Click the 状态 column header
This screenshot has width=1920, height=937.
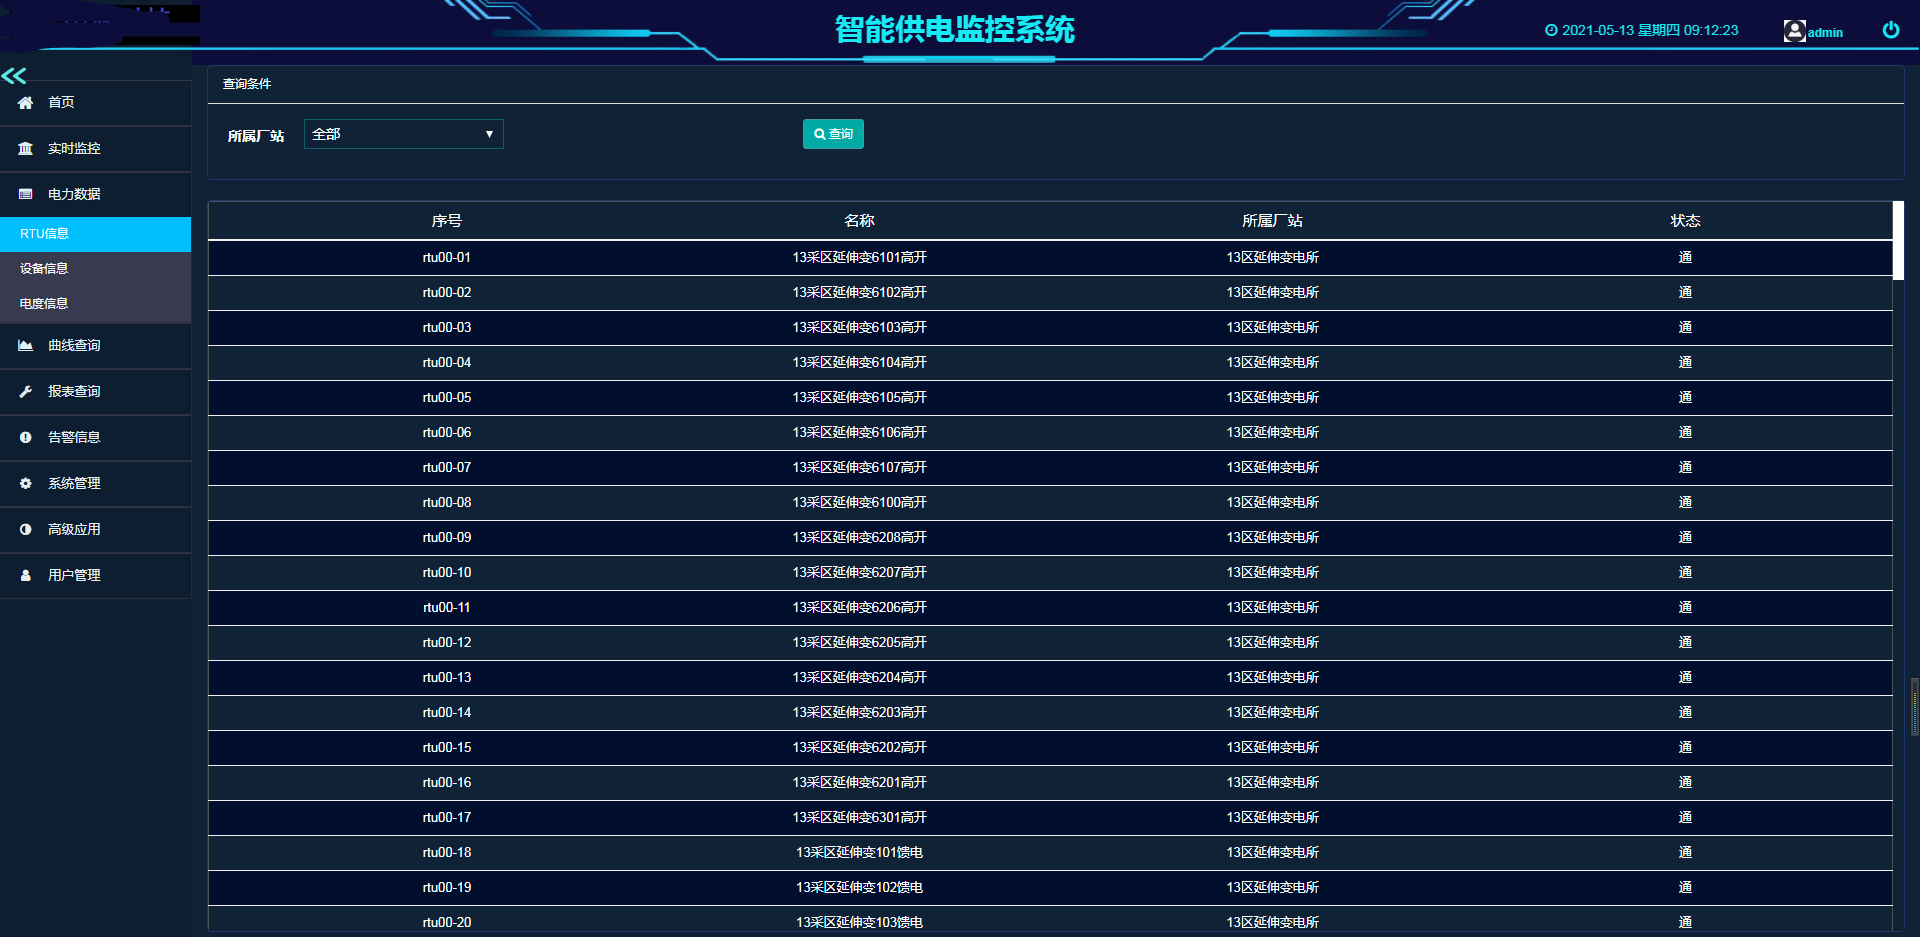point(1685,221)
